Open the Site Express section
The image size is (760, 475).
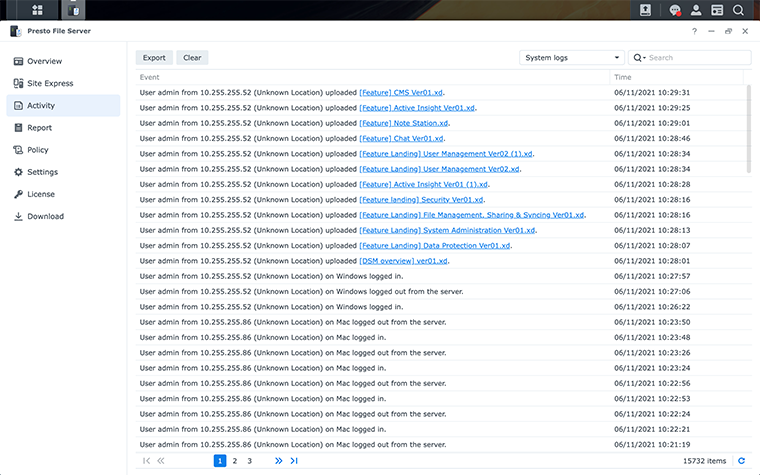point(50,83)
